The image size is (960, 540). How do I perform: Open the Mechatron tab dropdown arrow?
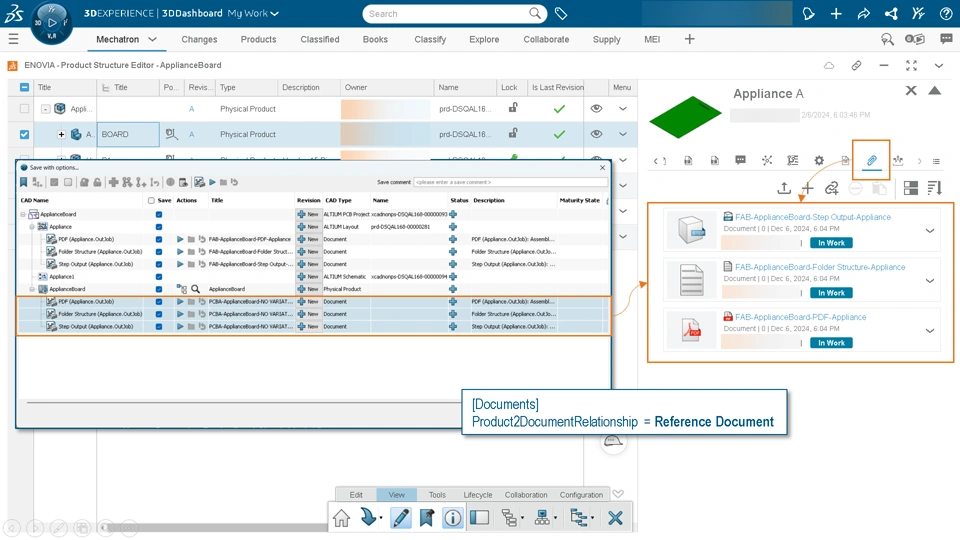click(152, 39)
